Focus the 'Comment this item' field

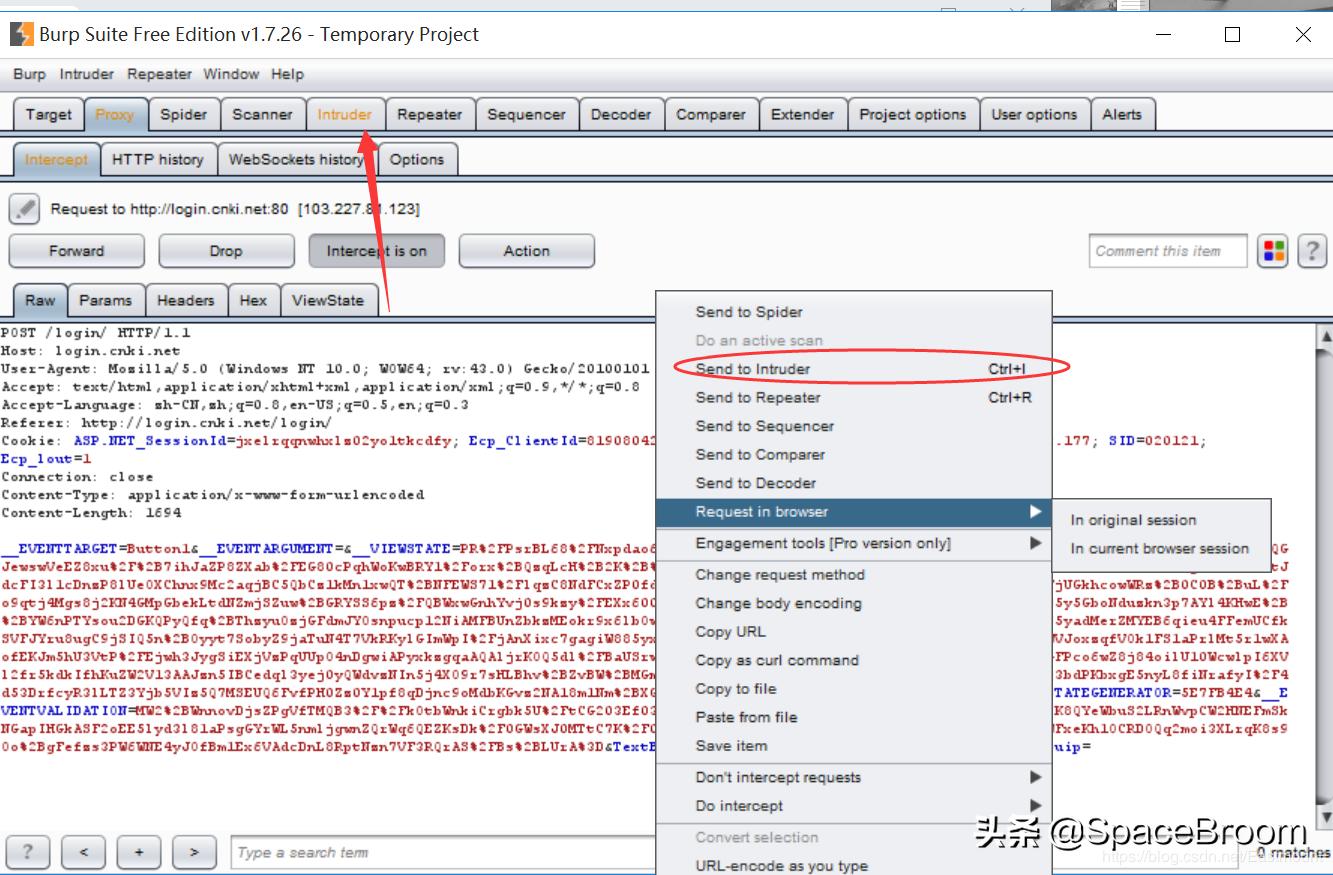point(1168,251)
